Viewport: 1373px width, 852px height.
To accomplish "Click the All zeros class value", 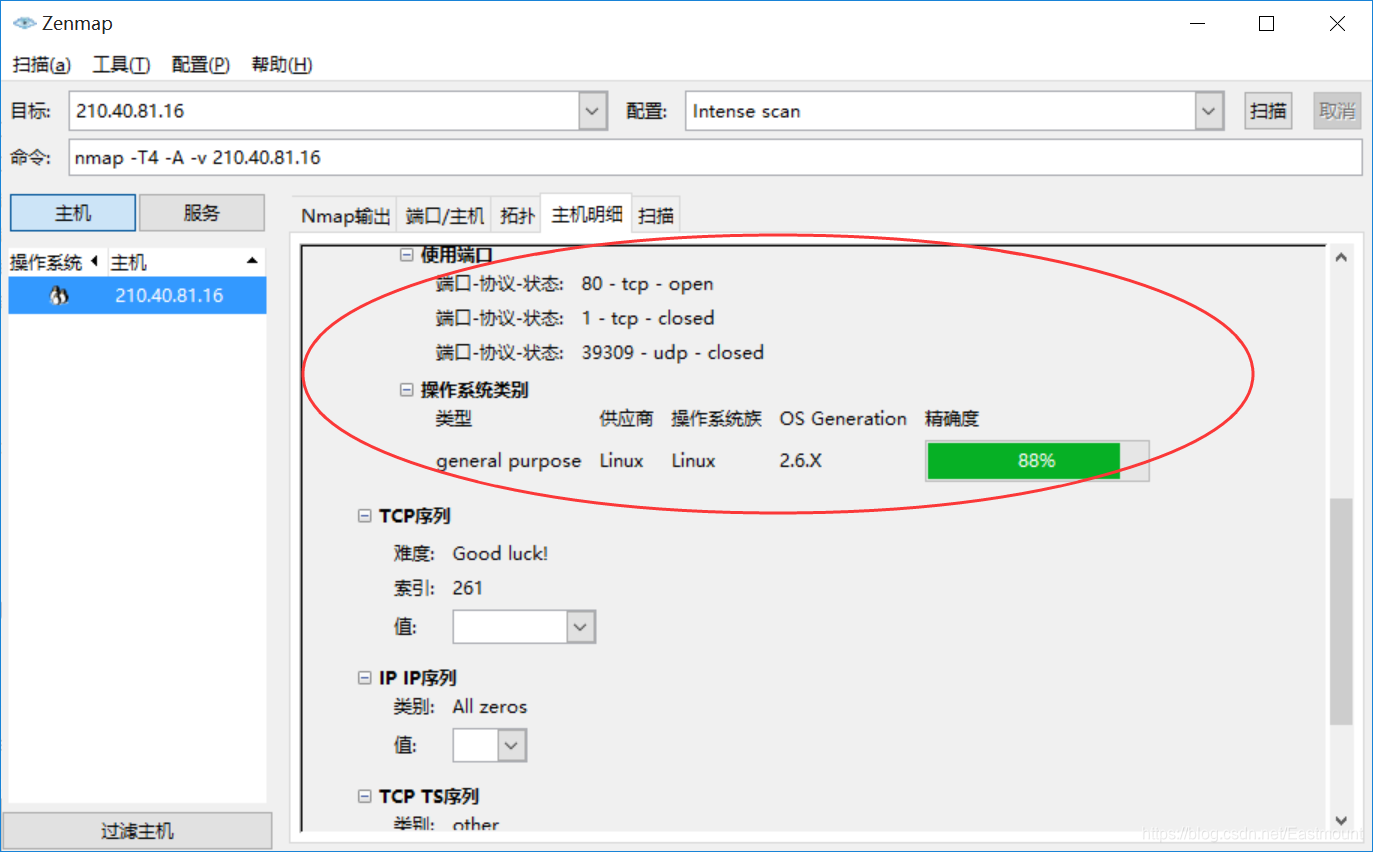I will (489, 707).
